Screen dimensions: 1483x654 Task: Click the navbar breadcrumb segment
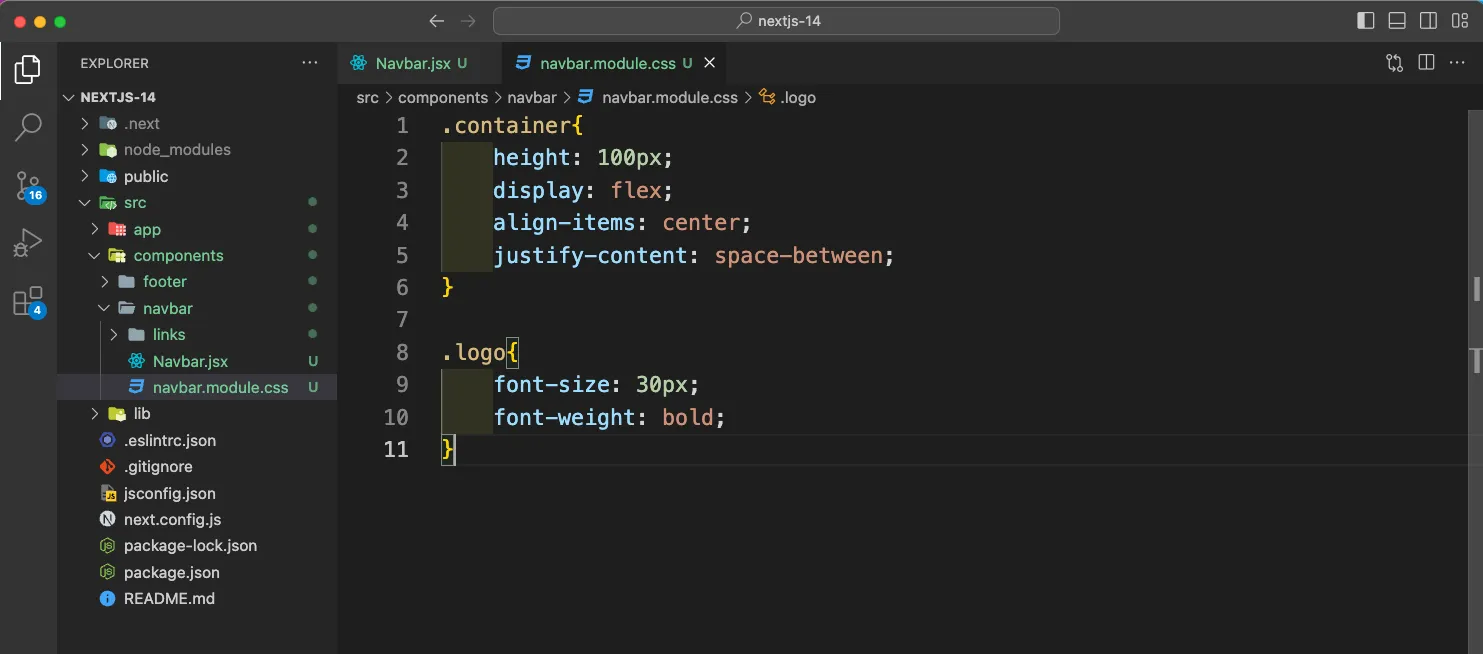[531, 97]
